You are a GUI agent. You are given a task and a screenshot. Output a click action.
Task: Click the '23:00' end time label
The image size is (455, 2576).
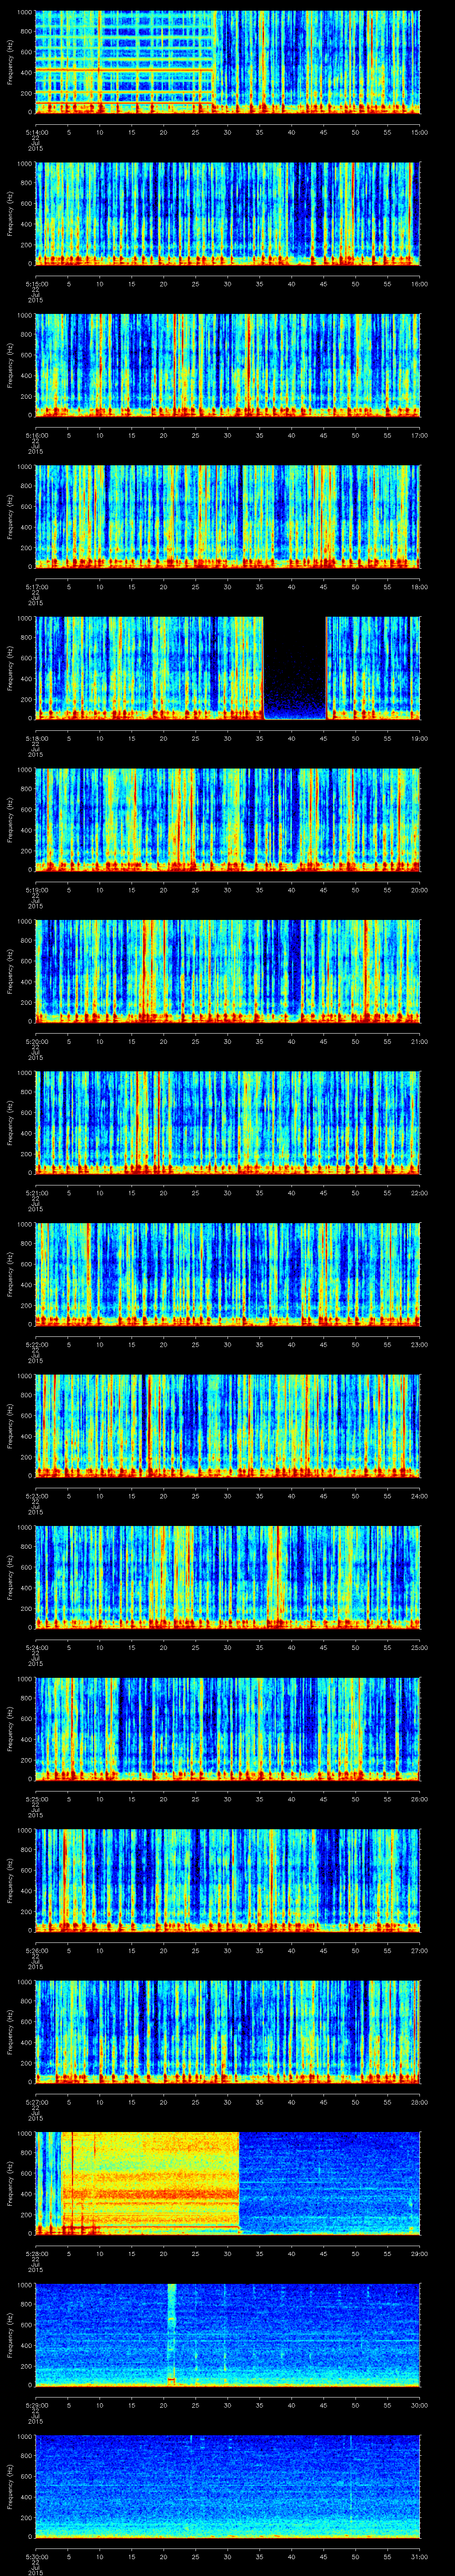pyautogui.click(x=419, y=1344)
